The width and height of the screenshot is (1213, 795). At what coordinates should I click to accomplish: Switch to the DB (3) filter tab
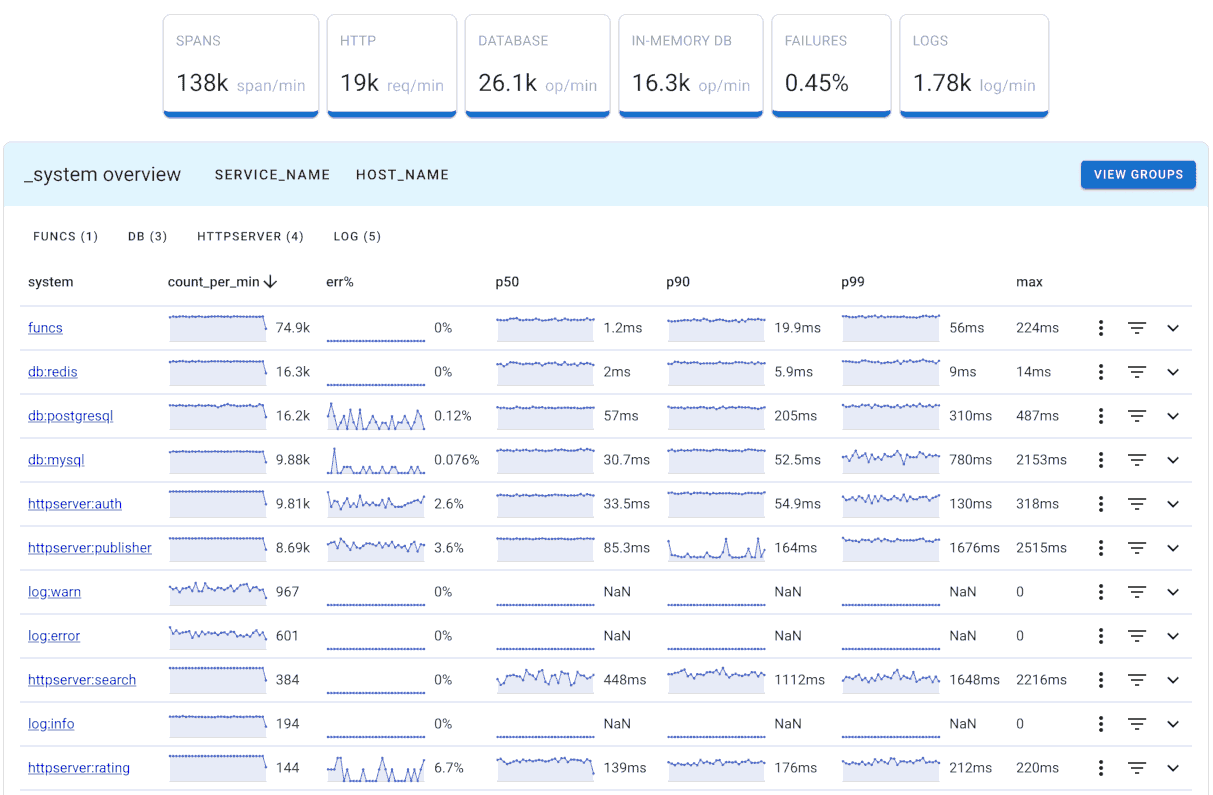pyautogui.click(x=148, y=237)
